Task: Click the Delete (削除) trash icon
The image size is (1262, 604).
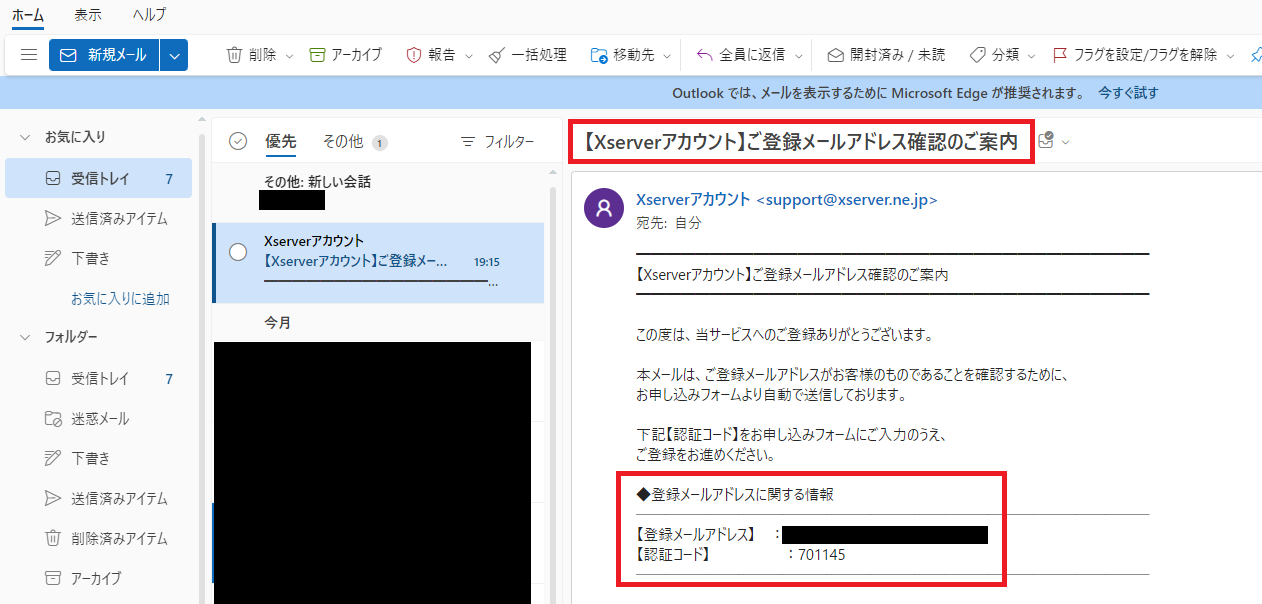Action: click(235, 55)
